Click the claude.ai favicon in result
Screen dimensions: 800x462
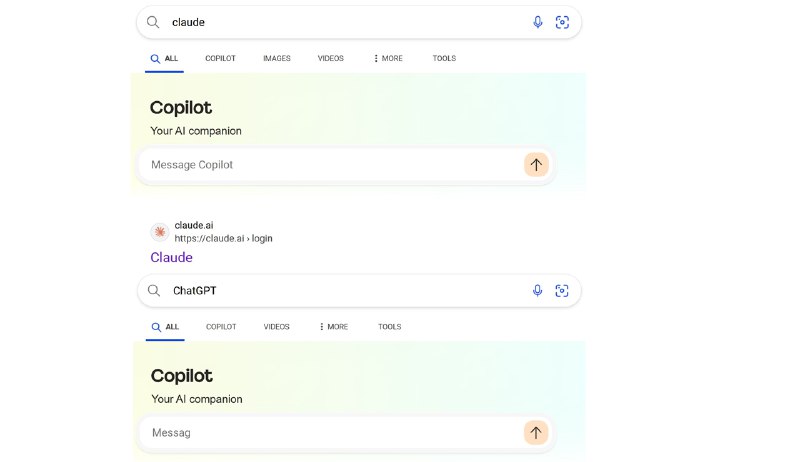tap(160, 232)
